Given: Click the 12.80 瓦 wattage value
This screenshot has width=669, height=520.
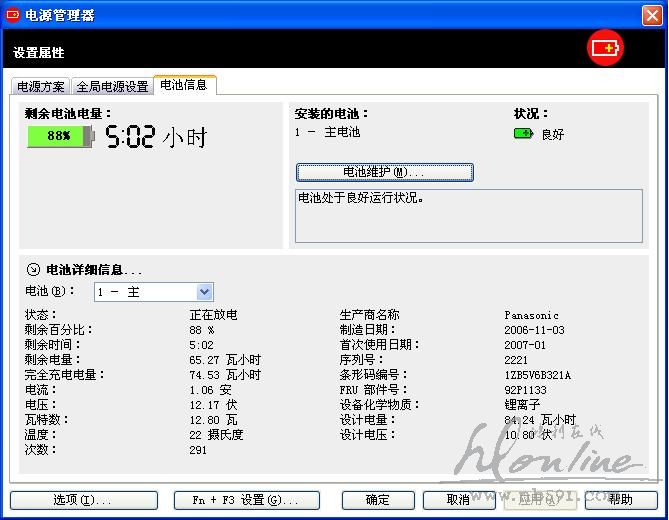Looking at the screenshot, I should pyautogui.click(x=213, y=420).
